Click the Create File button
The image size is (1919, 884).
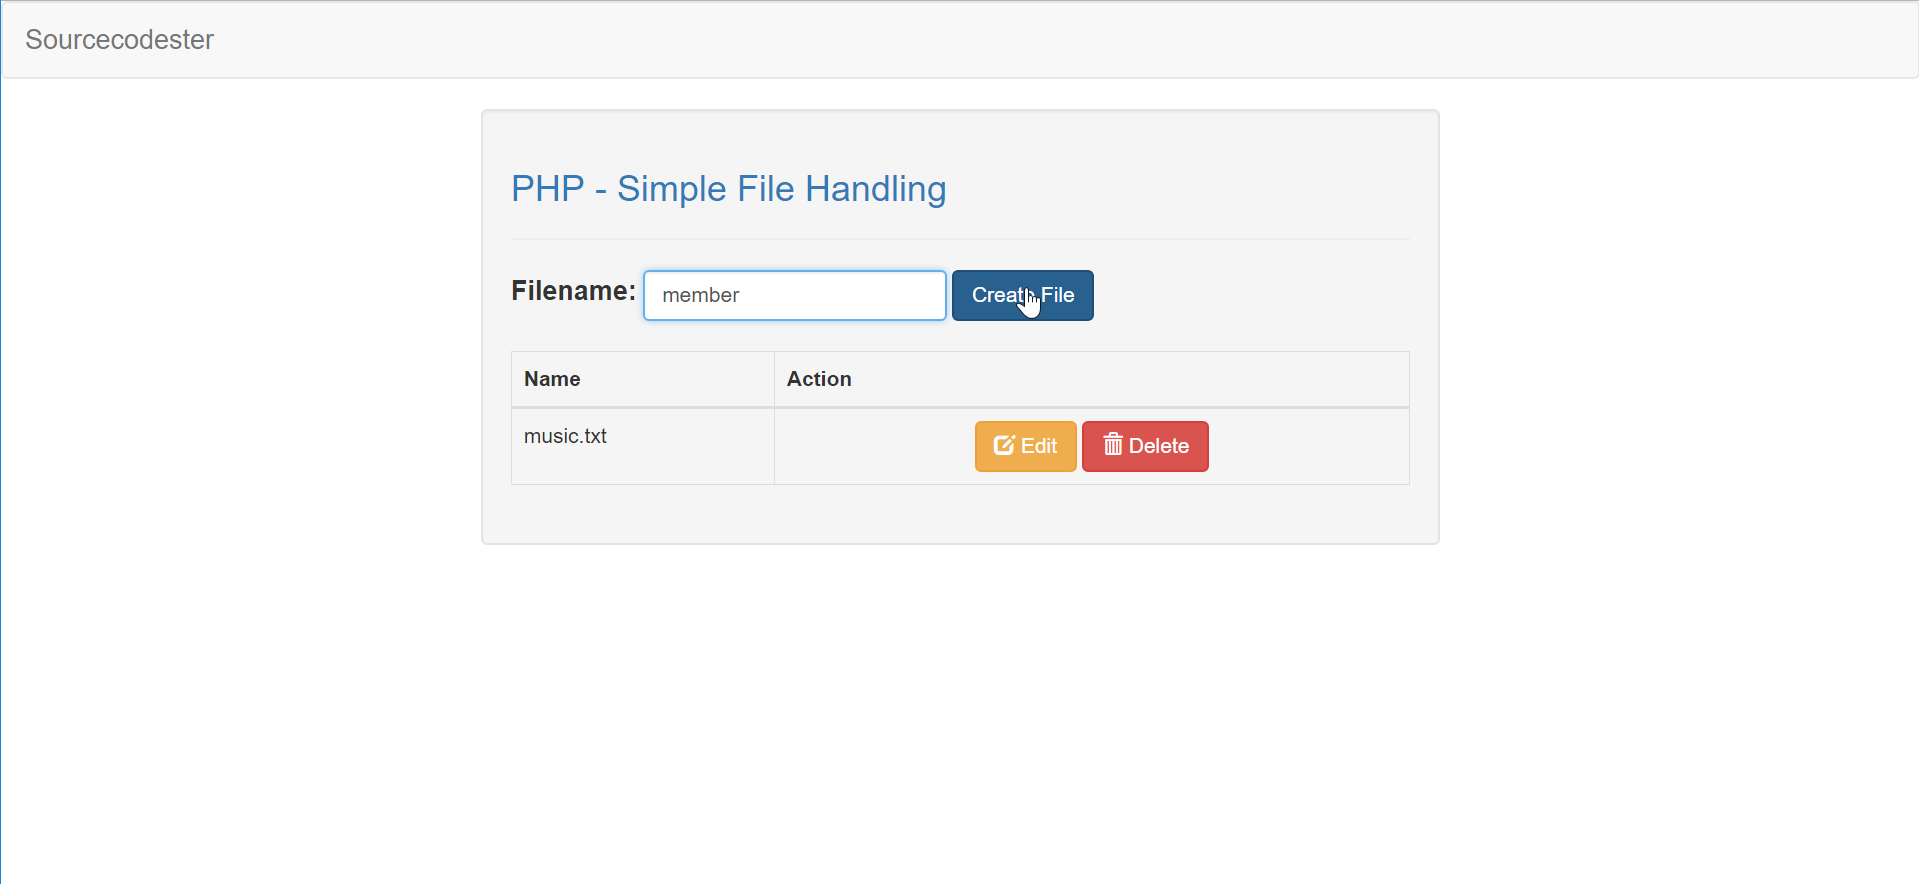pyautogui.click(x=1022, y=295)
